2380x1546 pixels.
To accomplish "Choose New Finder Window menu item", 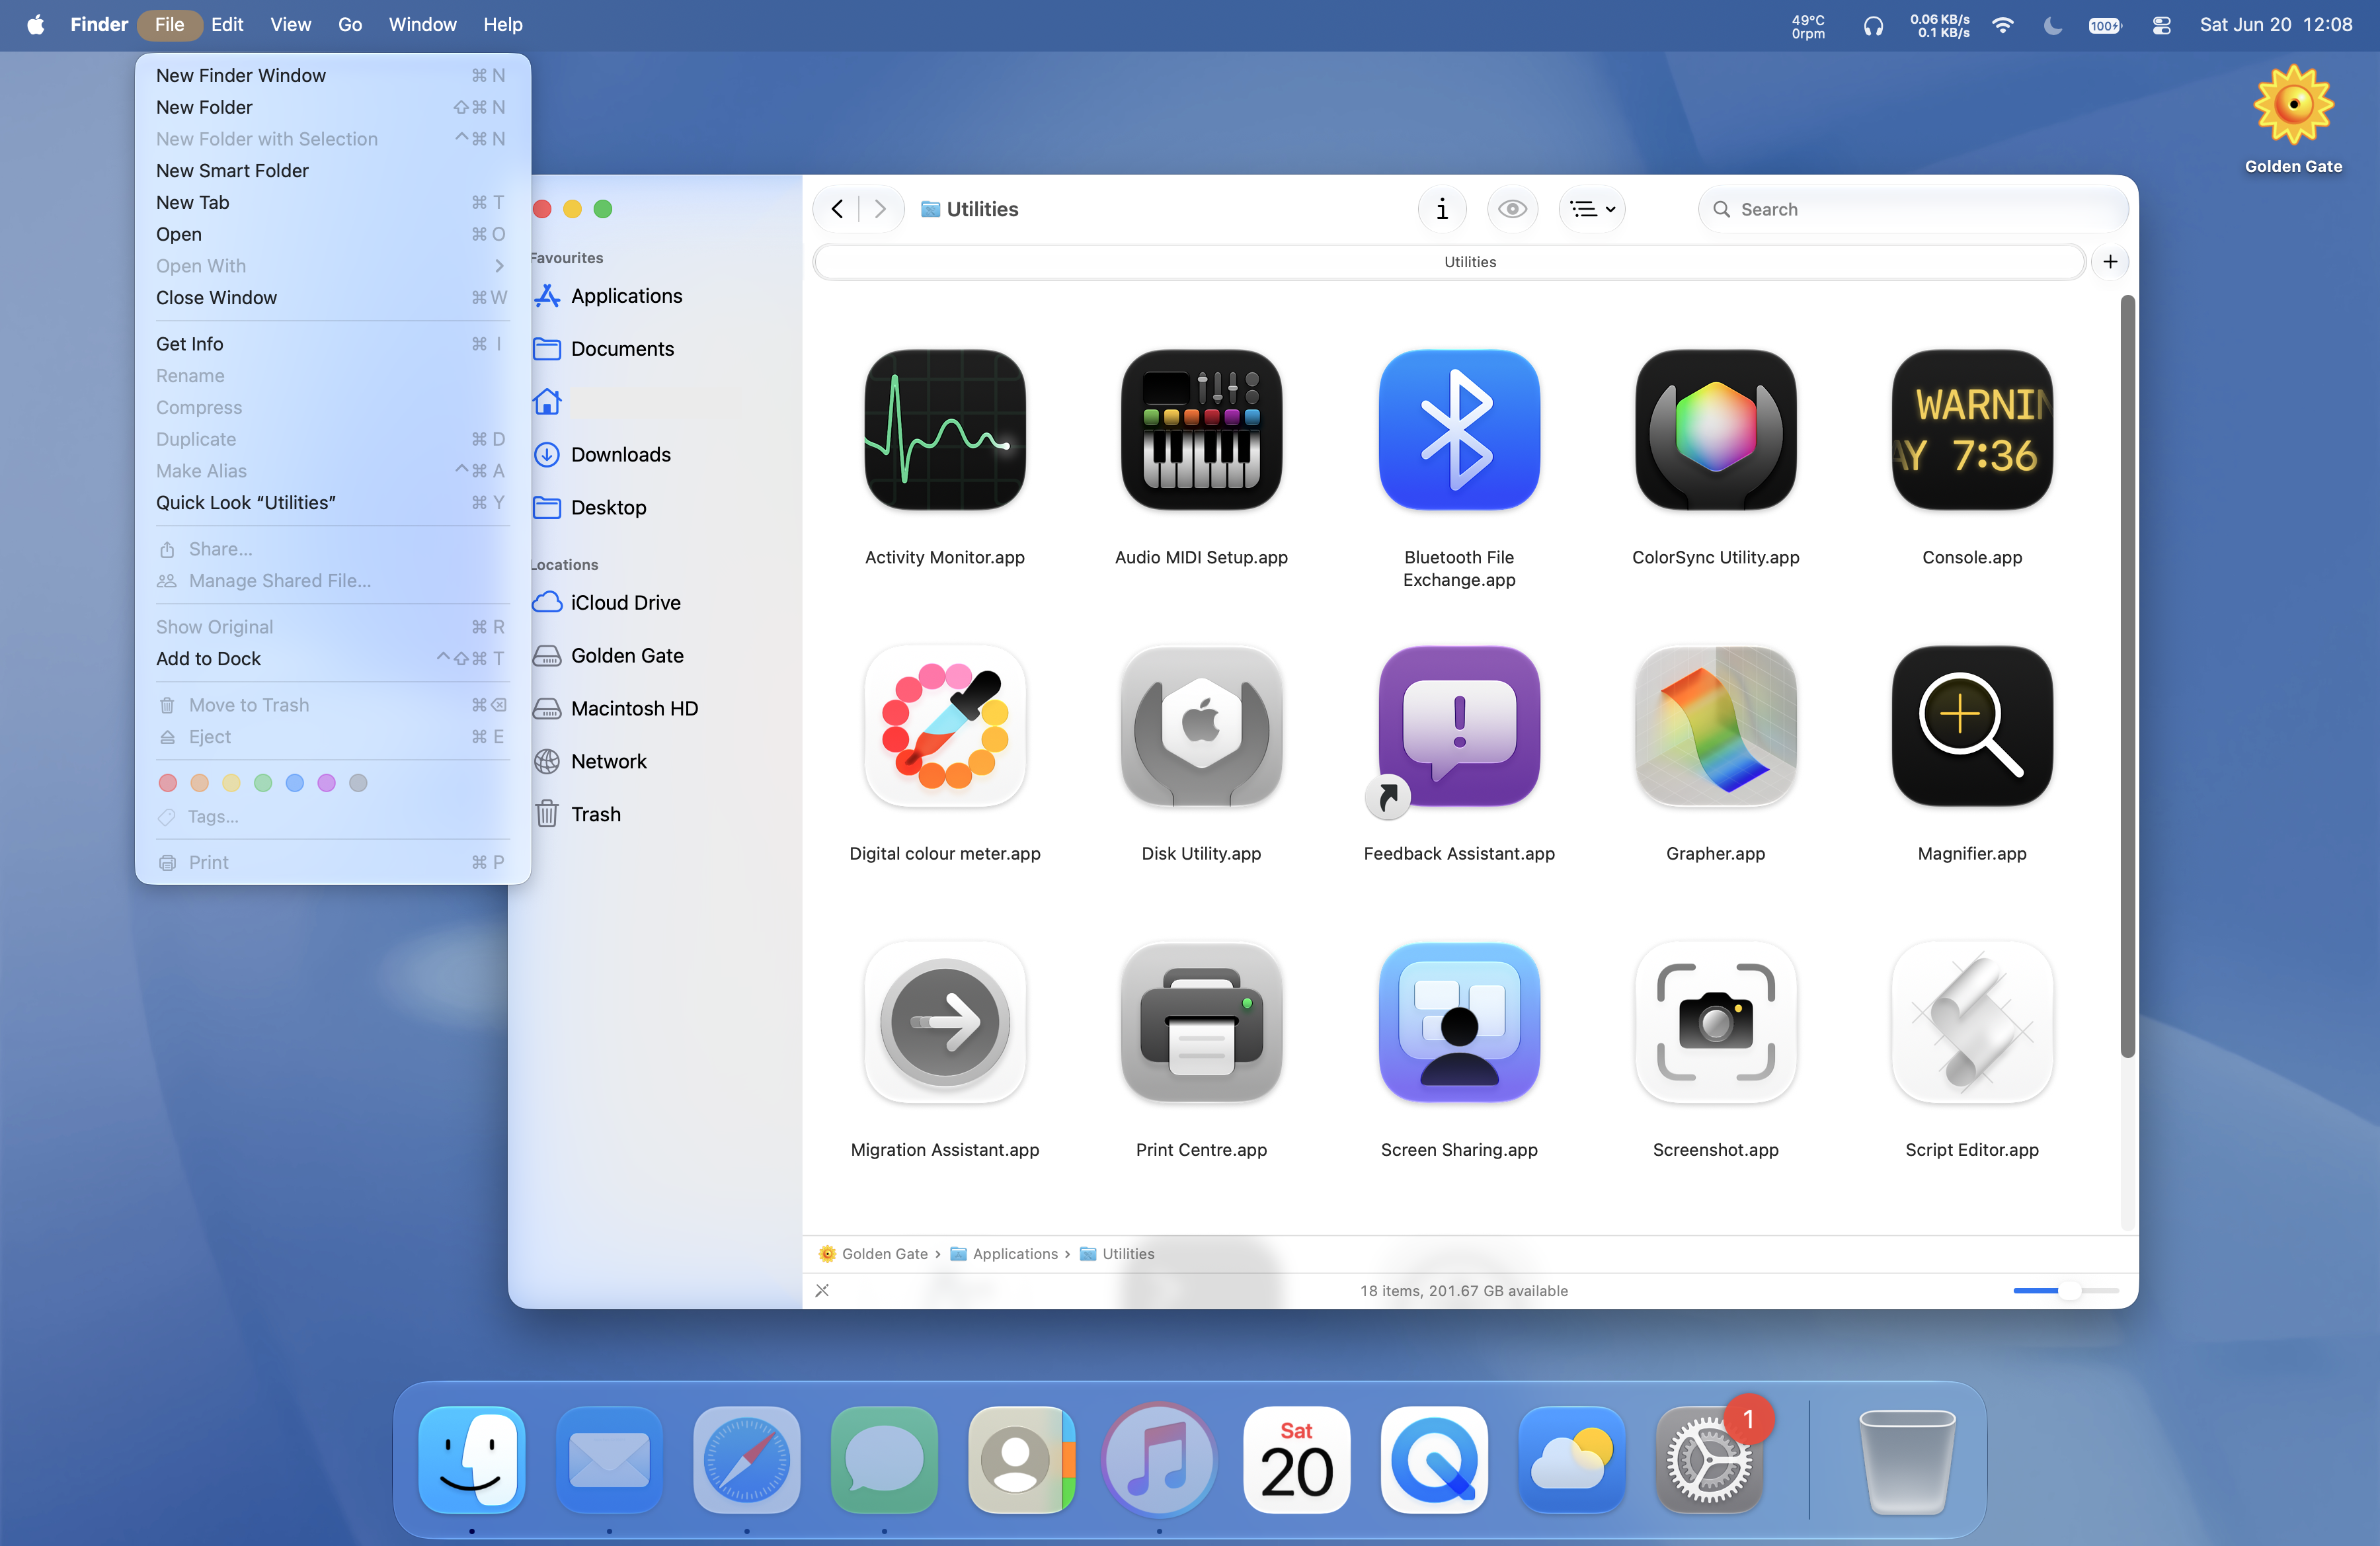I will (x=332, y=75).
